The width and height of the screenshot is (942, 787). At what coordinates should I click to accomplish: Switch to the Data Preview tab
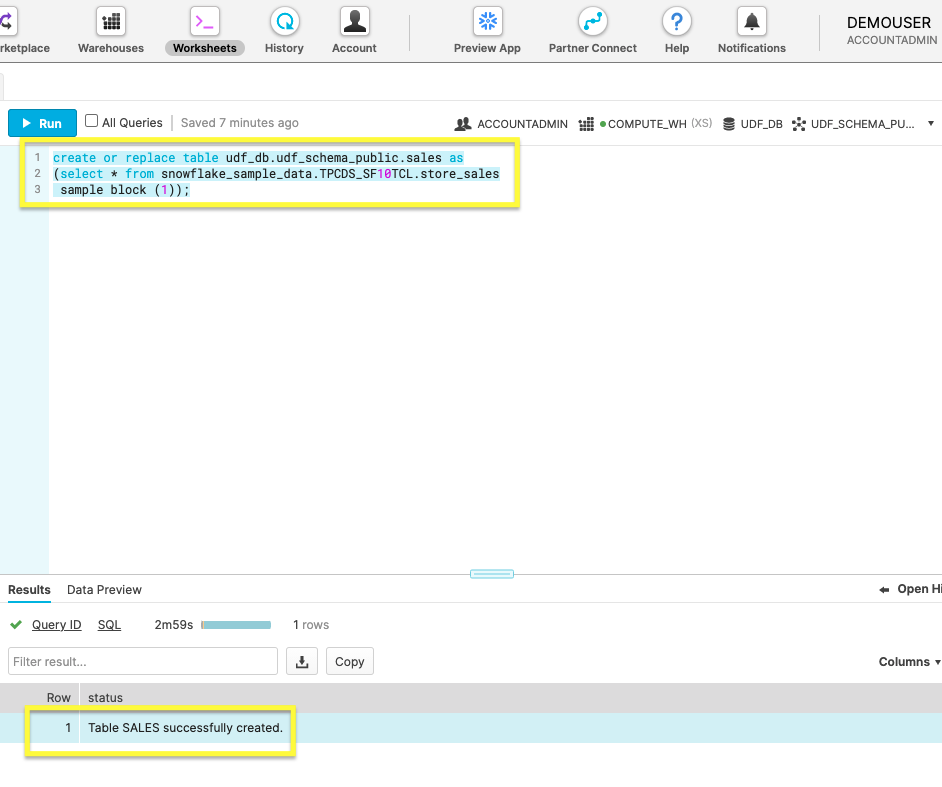pos(104,590)
